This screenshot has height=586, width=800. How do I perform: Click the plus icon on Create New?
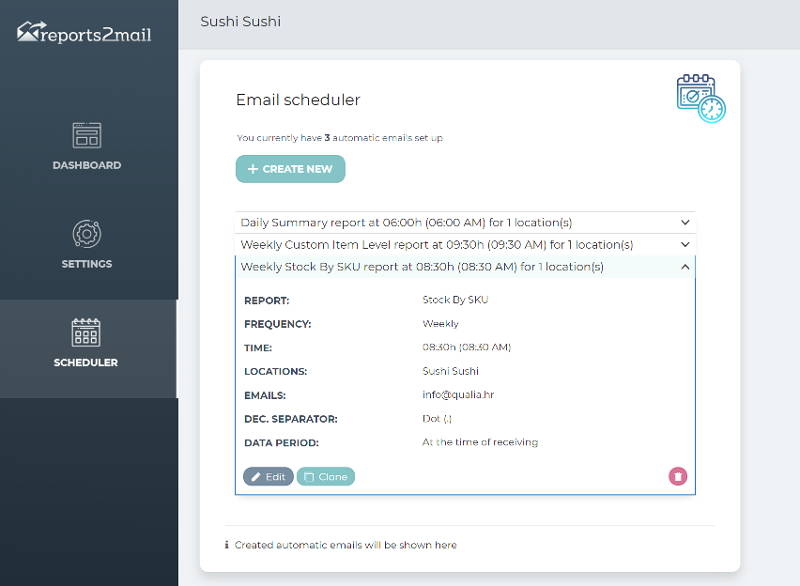click(253, 169)
